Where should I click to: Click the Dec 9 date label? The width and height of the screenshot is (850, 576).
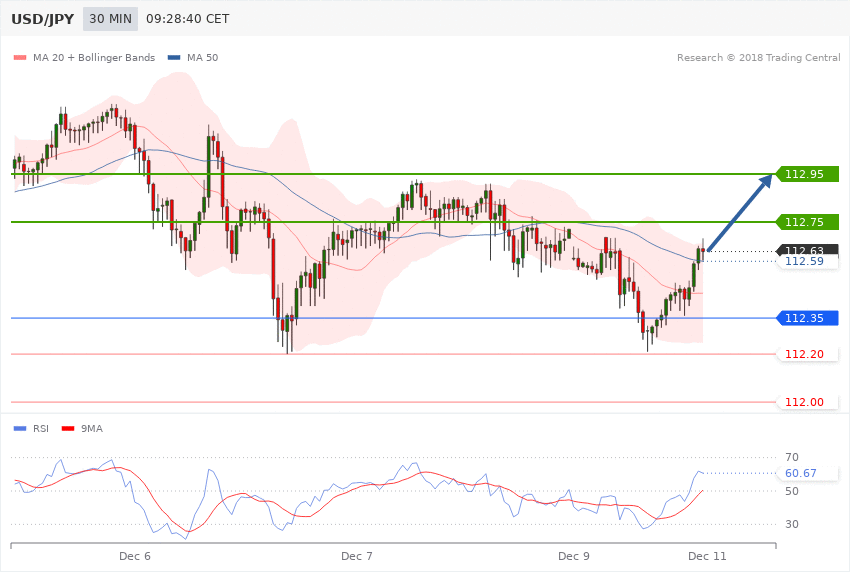point(574,556)
